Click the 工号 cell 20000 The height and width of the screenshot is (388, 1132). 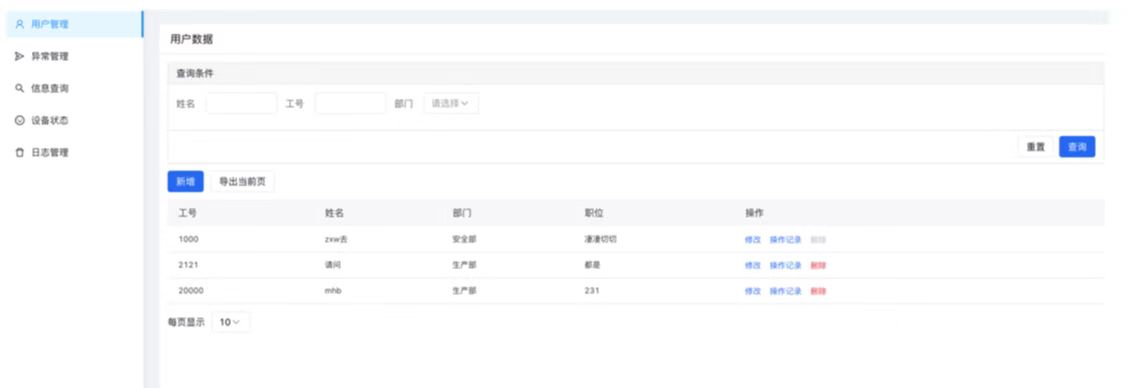[x=191, y=291]
